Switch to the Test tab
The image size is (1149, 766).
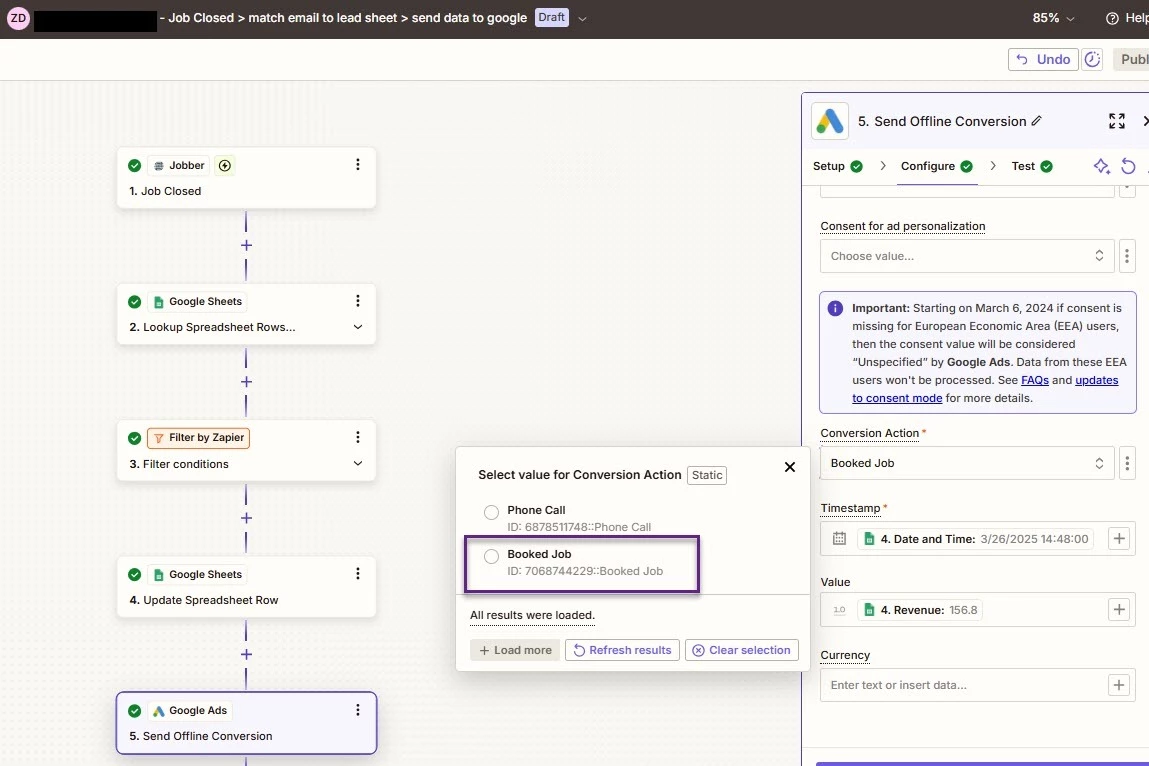(1032, 166)
